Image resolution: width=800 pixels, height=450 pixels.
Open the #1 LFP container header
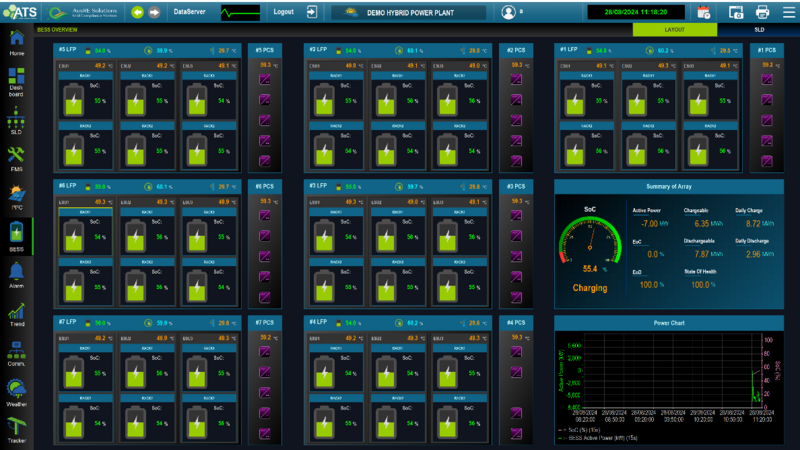point(648,51)
